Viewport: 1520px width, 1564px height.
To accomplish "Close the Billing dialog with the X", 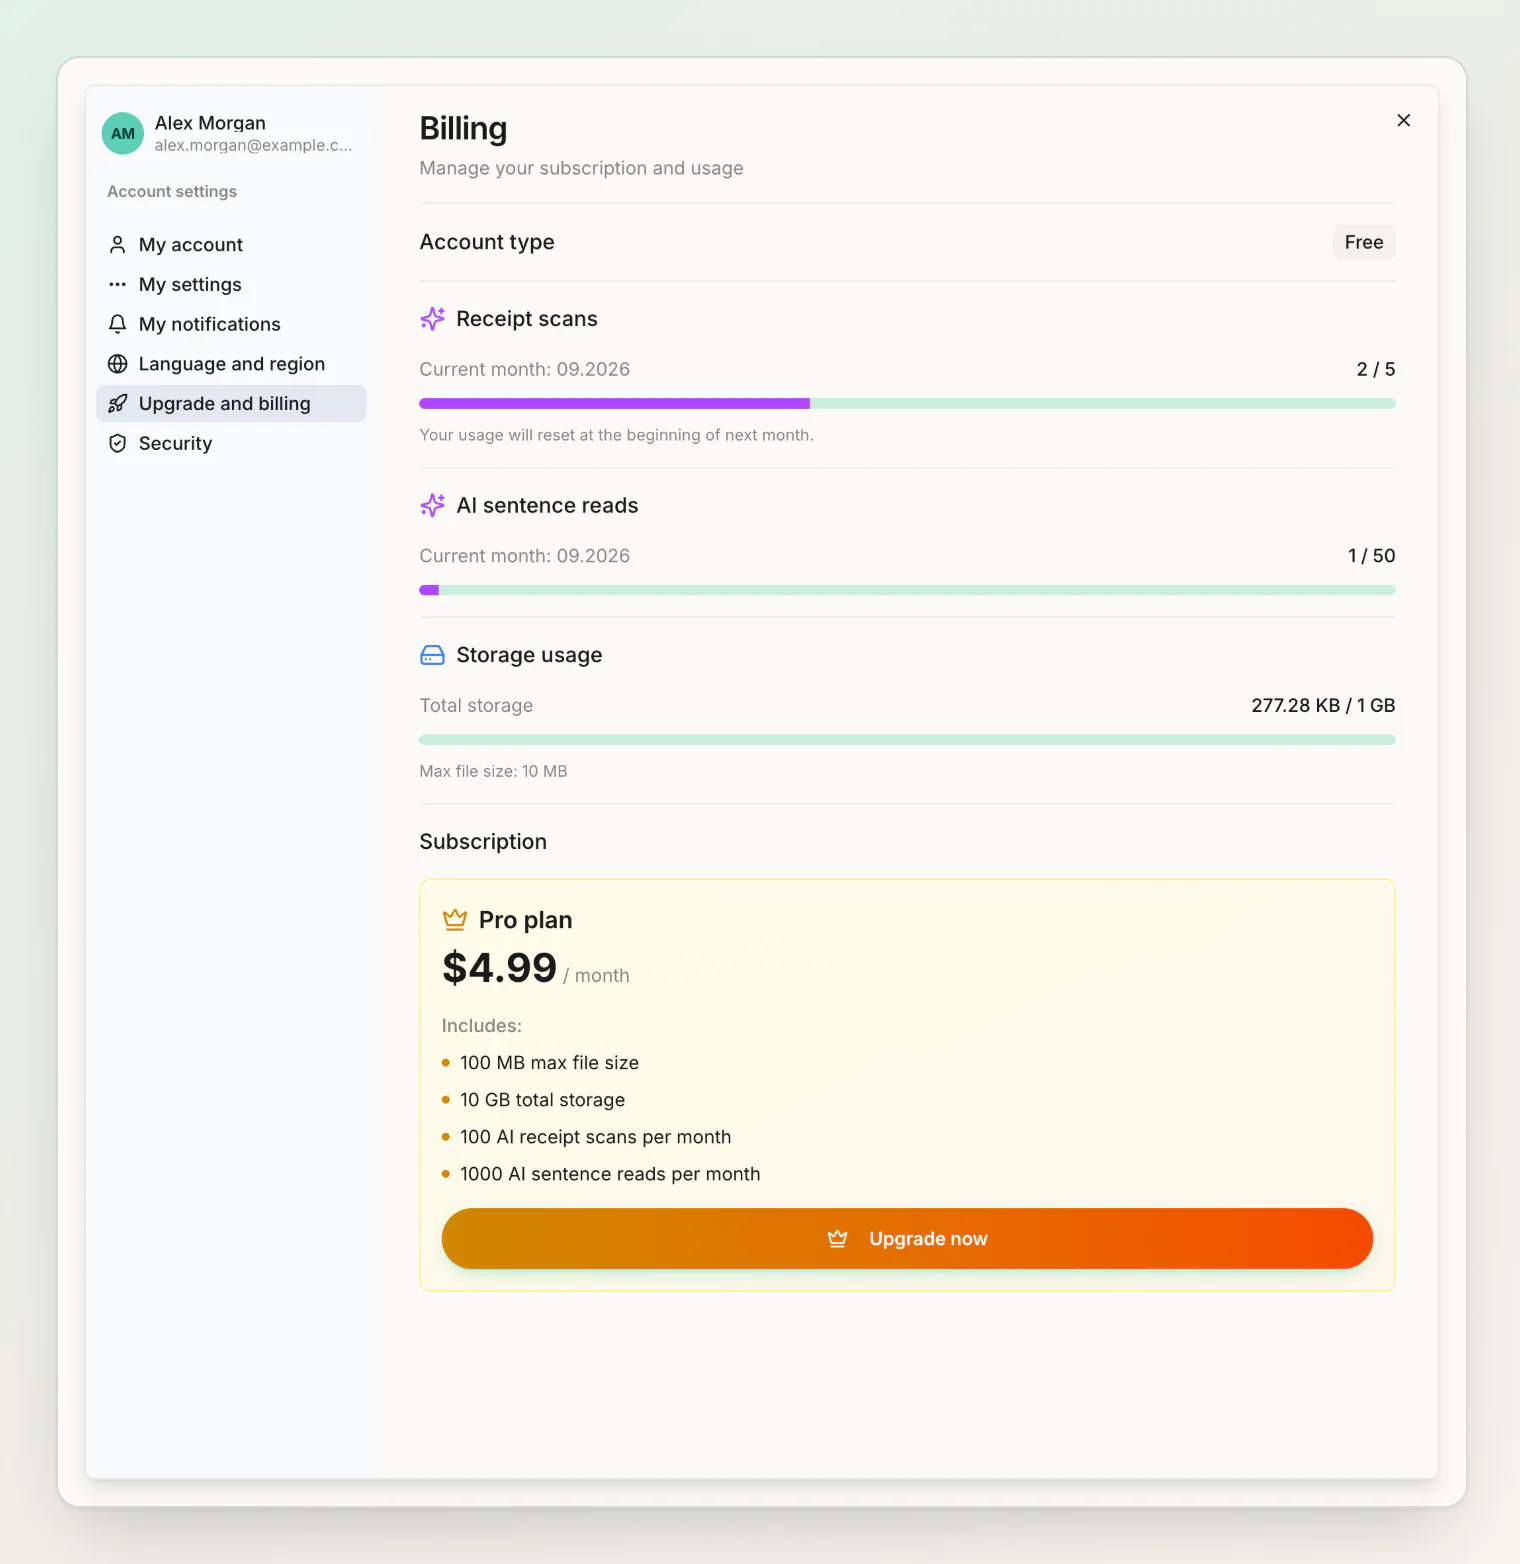I will 1403,120.
